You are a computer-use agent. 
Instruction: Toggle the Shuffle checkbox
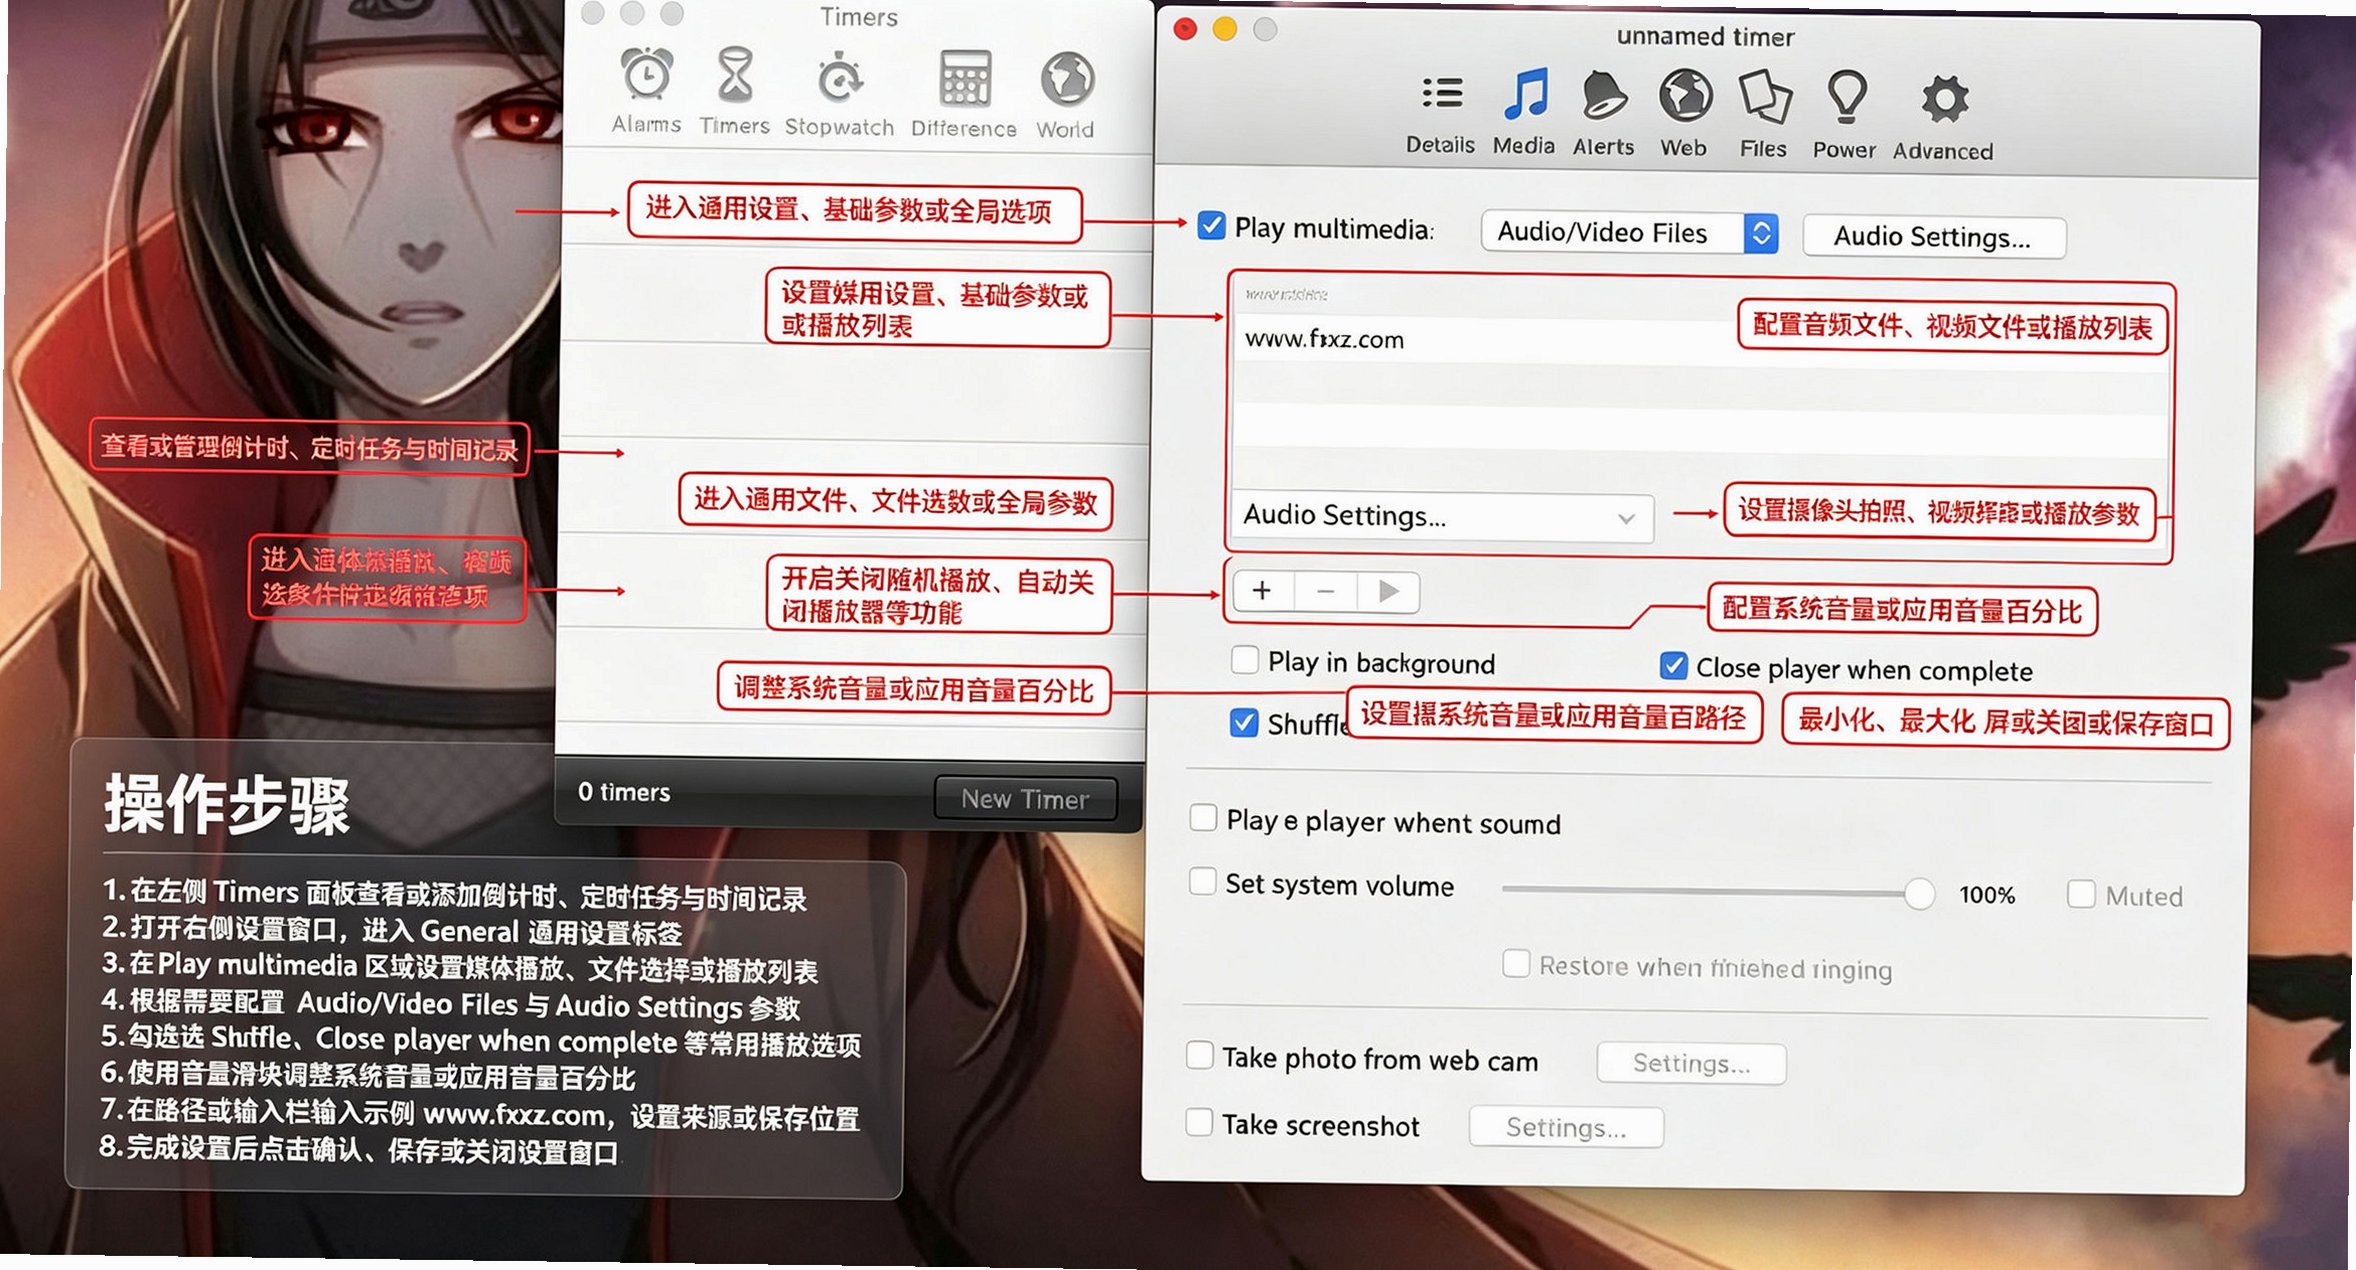click(1243, 722)
